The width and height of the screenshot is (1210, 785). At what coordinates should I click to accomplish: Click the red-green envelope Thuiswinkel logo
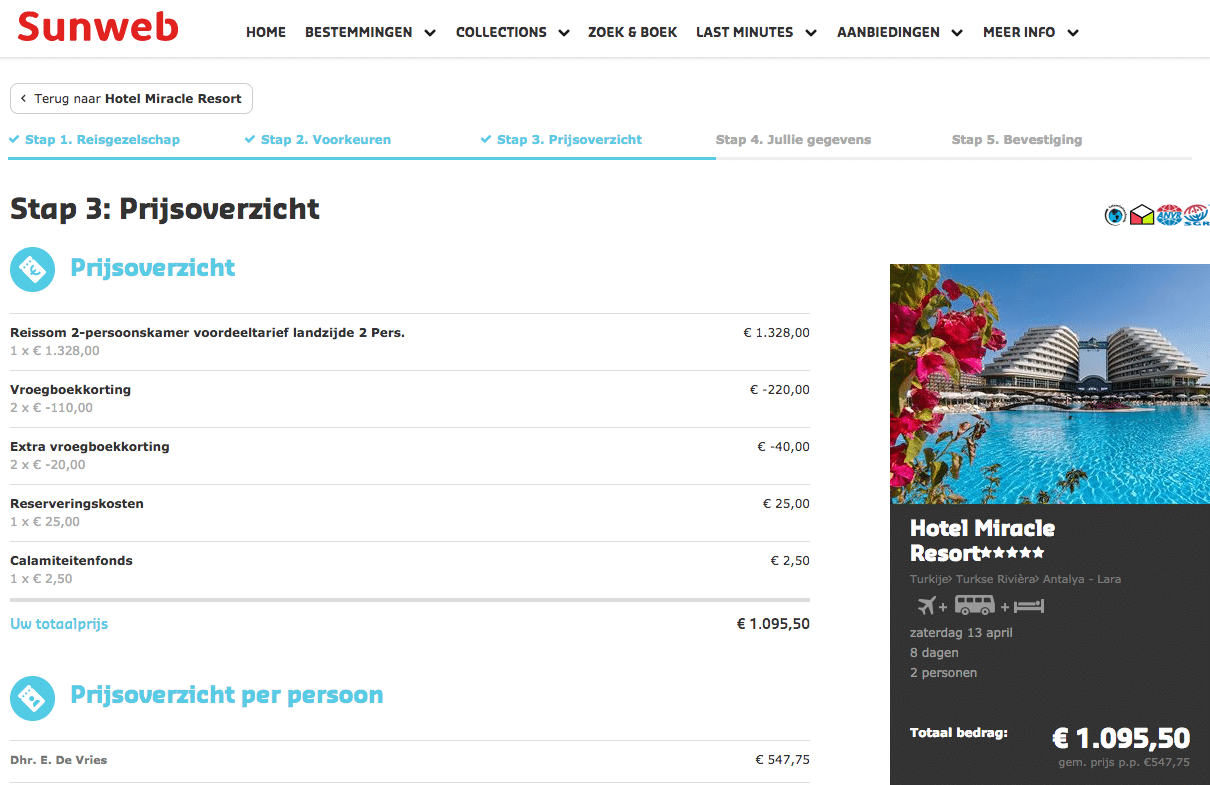(1142, 215)
